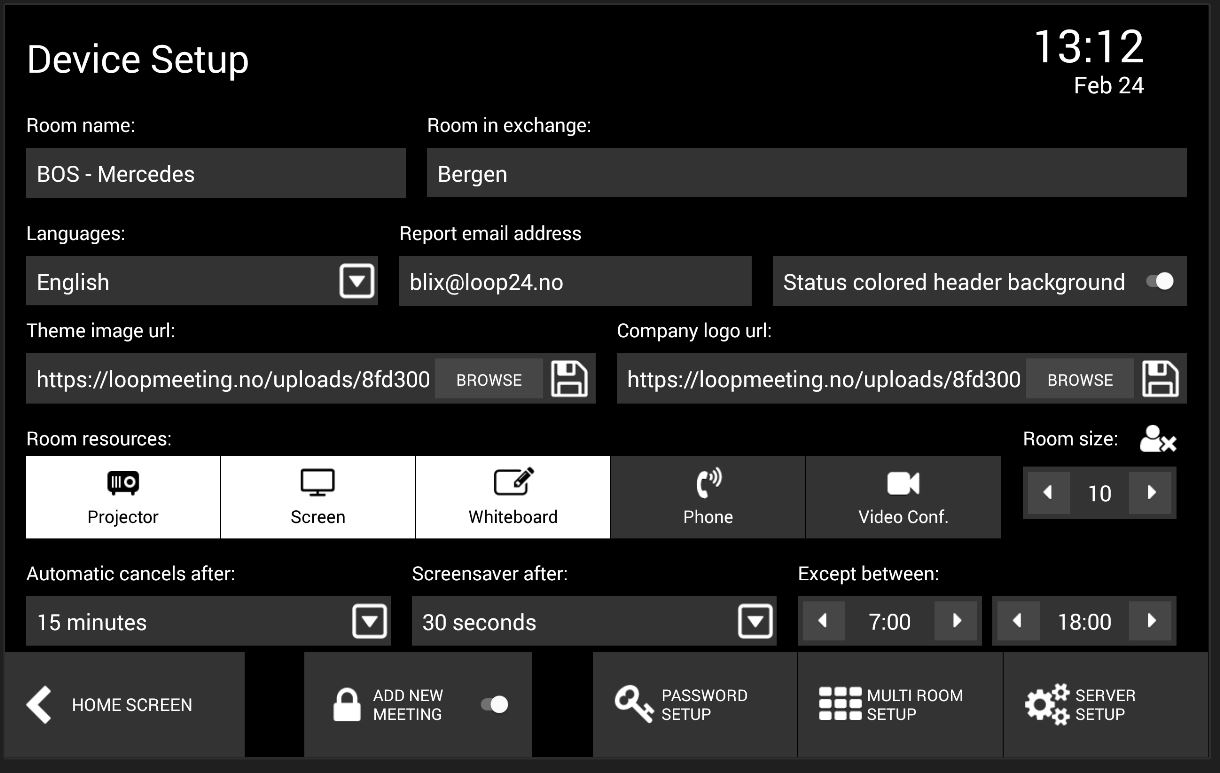The width and height of the screenshot is (1220, 773).
Task: Click the Device Setup title
Action: (x=138, y=60)
